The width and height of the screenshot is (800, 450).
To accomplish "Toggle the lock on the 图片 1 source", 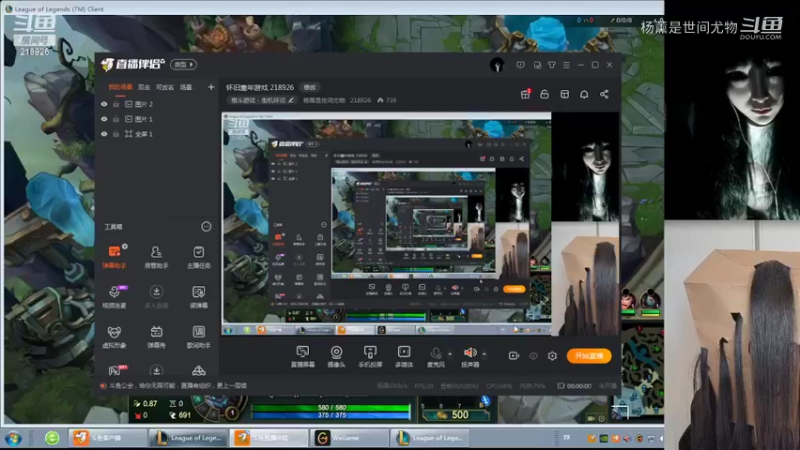I will pyautogui.click(x=116, y=119).
